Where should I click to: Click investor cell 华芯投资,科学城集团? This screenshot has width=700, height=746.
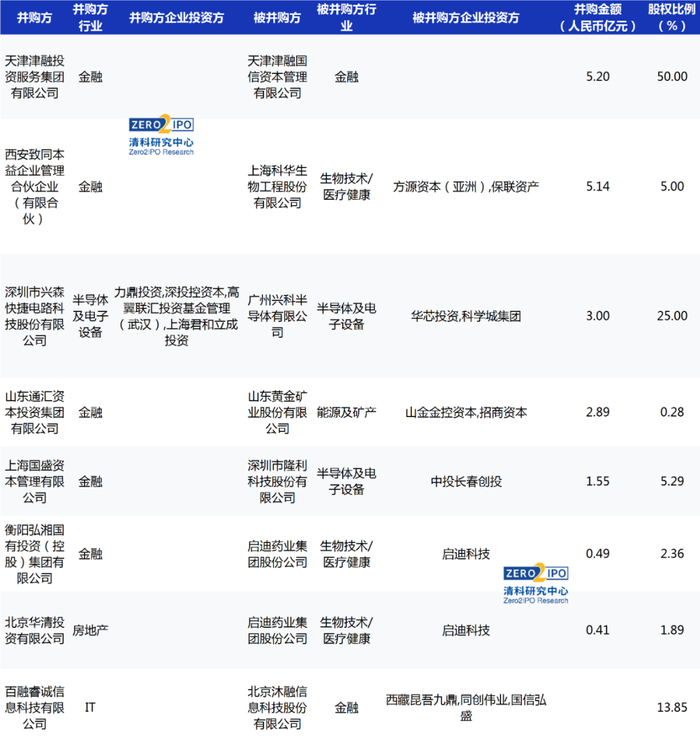466,316
